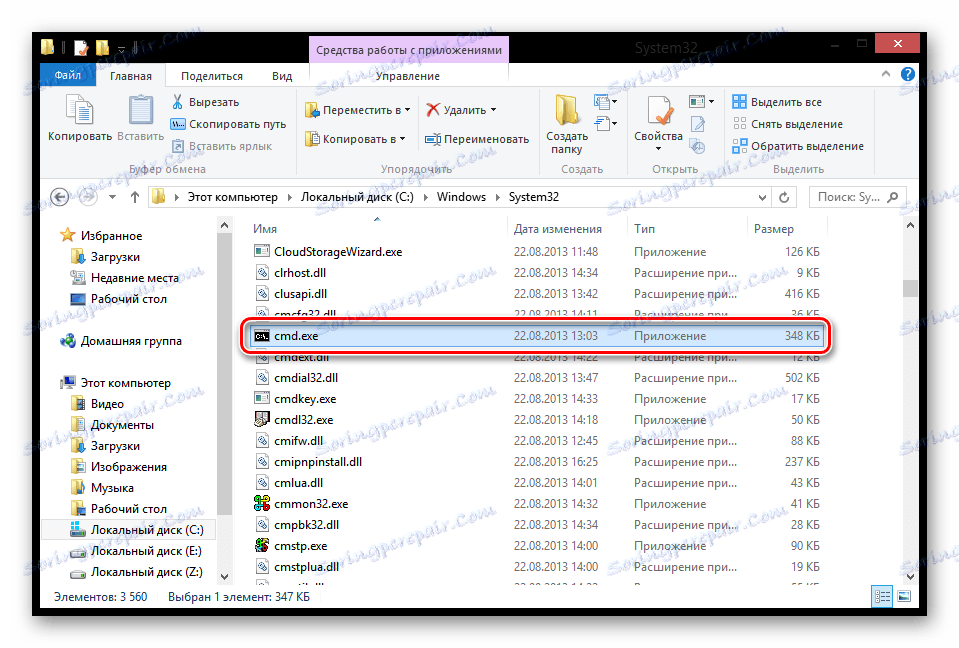Click the search magnifier icon
The width and height of the screenshot is (959, 648).
[x=893, y=197]
